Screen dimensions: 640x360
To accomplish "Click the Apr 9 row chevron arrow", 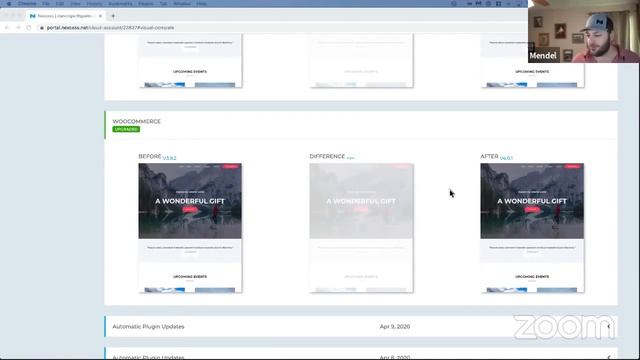I will [609, 327].
